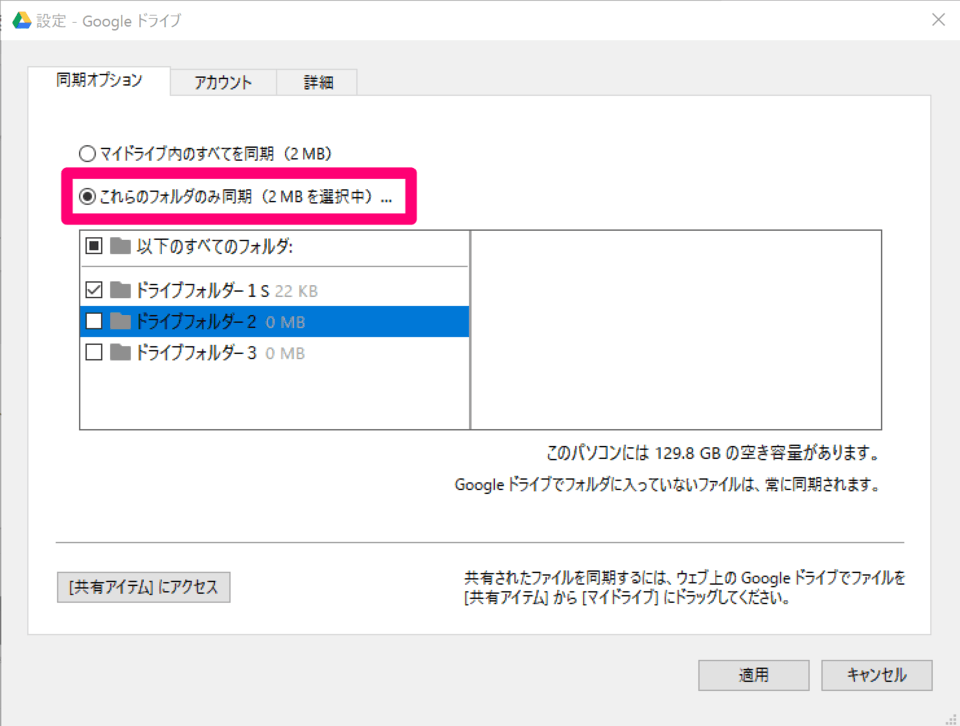Image resolution: width=960 pixels, height=726 pixels.
Task: Click the Google Drive logo in title bar
Action: (21, 20)
